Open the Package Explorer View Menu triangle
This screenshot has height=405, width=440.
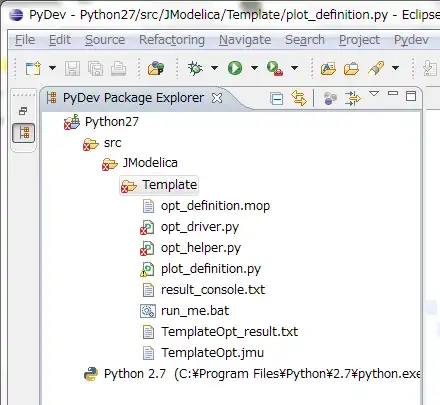point(374,93)
